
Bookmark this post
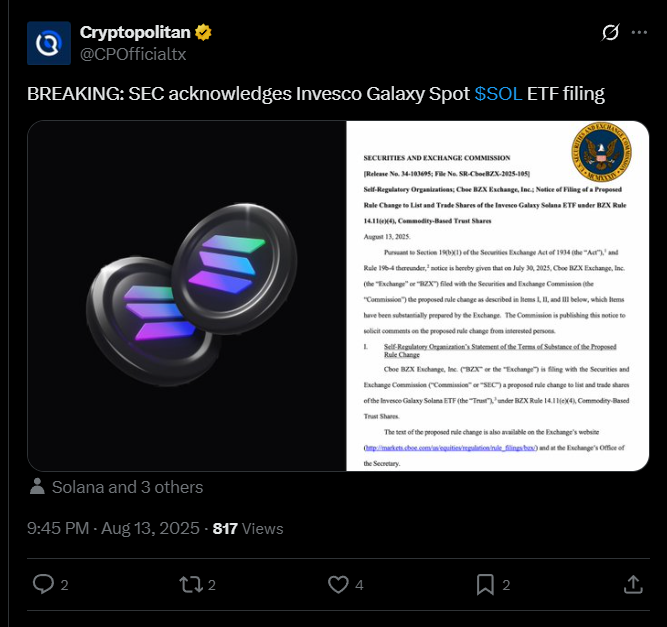pos(485,584)
